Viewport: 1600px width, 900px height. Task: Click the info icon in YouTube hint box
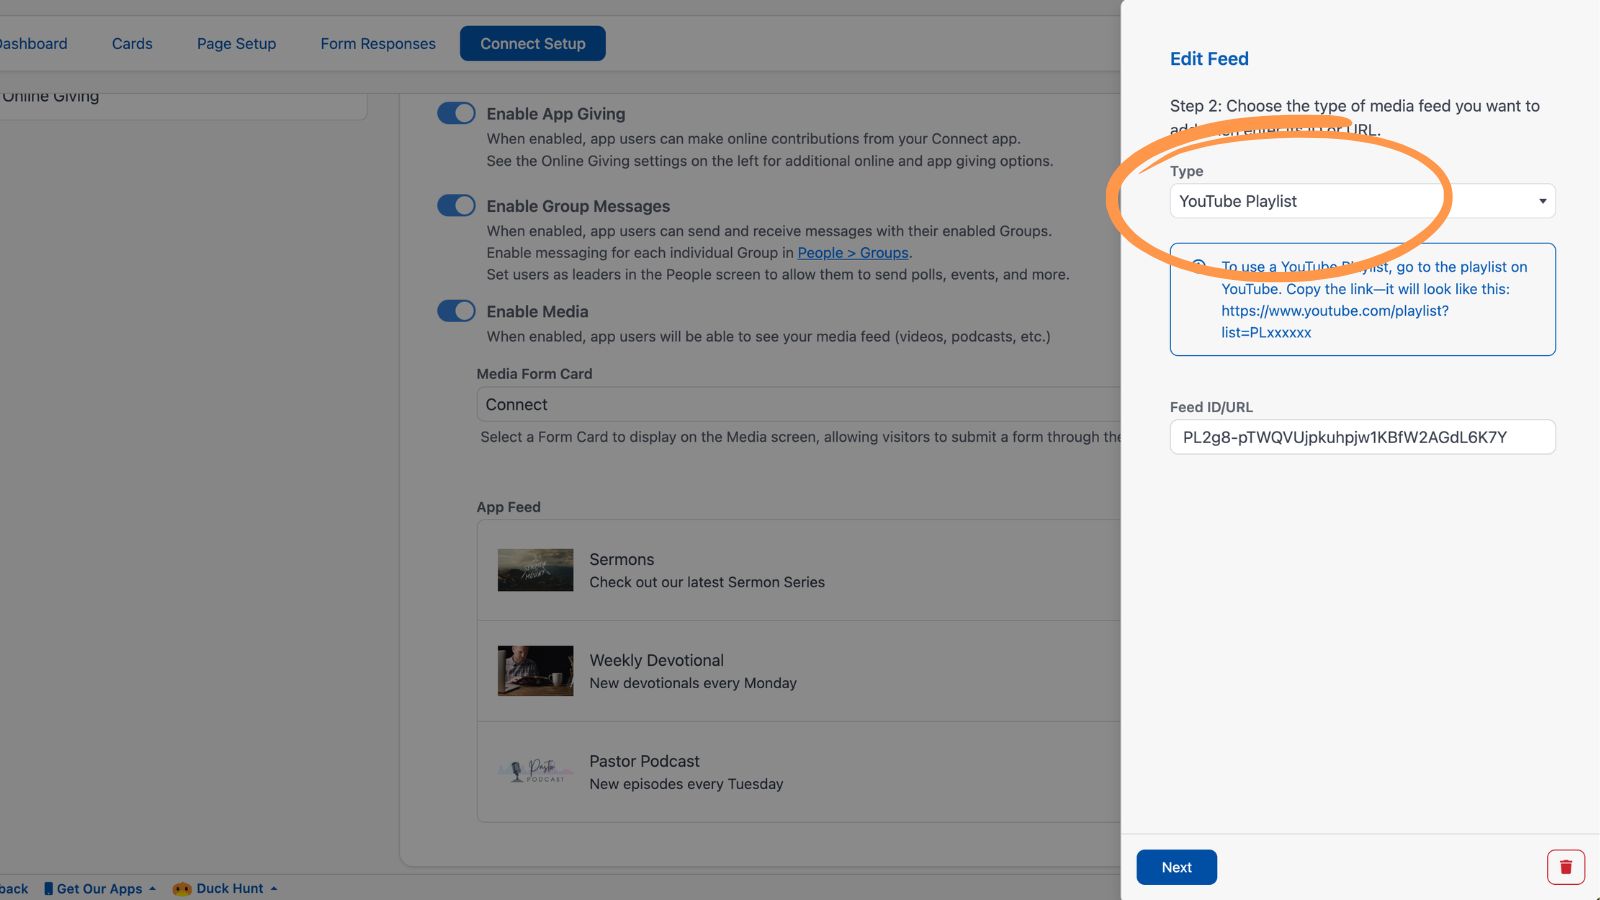click(x=1198, y=265)
